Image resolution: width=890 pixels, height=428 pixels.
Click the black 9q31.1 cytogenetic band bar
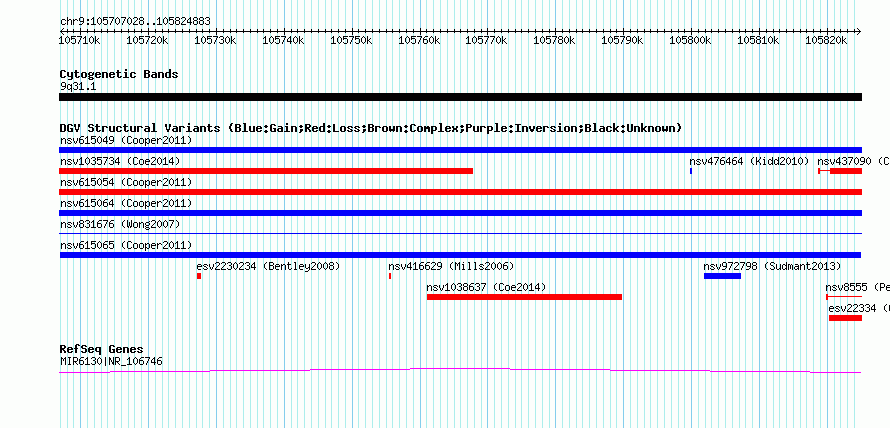pos(460,97)
